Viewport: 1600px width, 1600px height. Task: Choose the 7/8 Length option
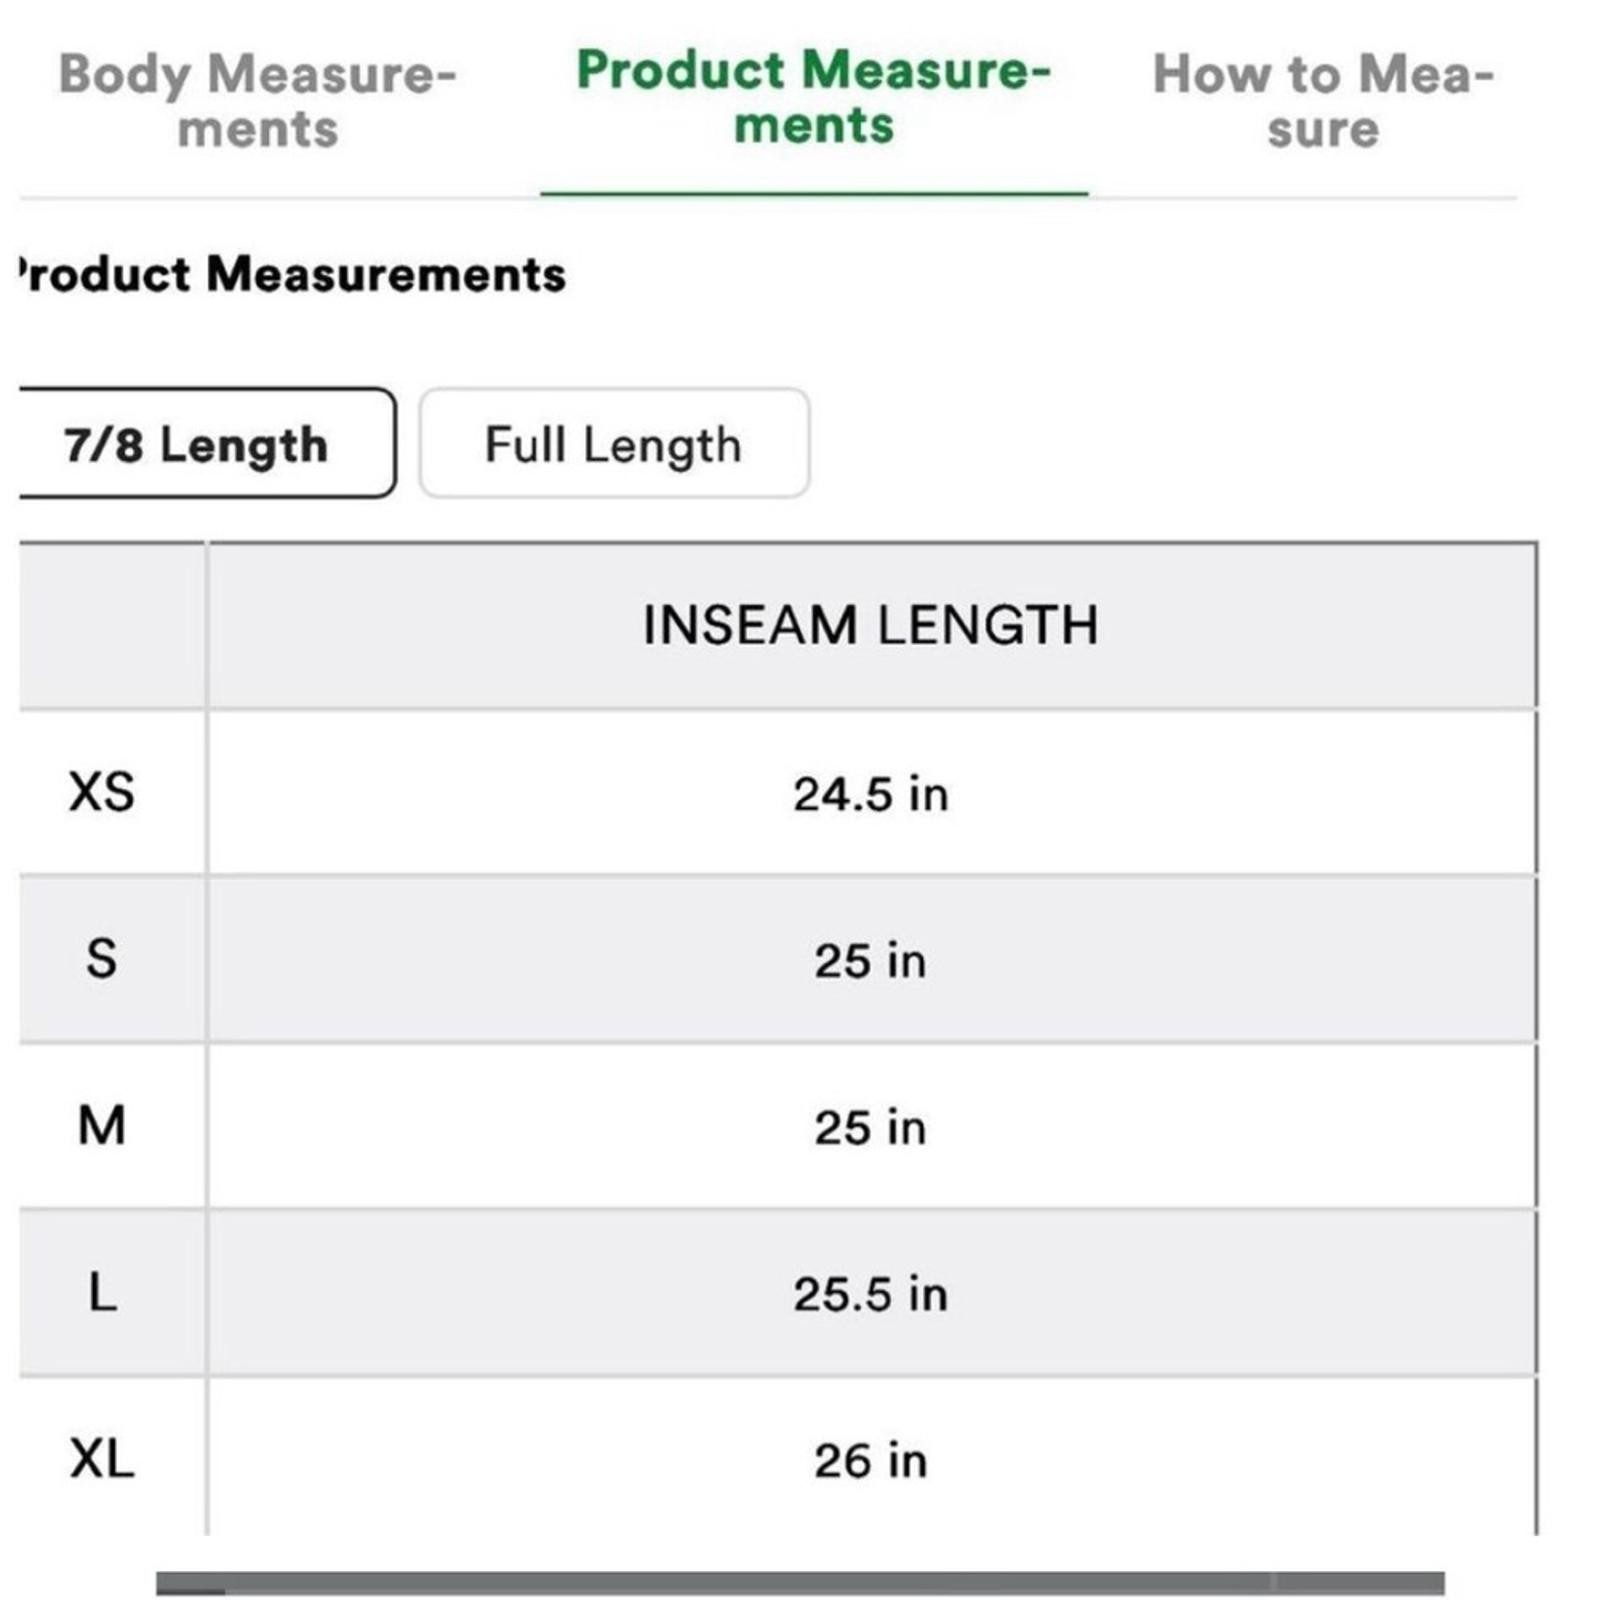[197, 444]
